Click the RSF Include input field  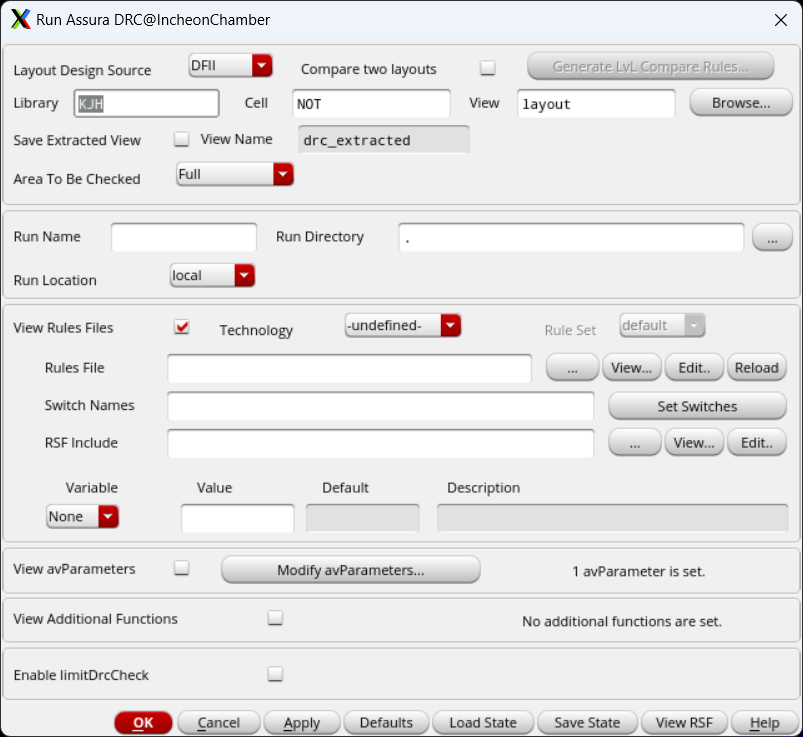pyautogui.click(x=381, y=444)
